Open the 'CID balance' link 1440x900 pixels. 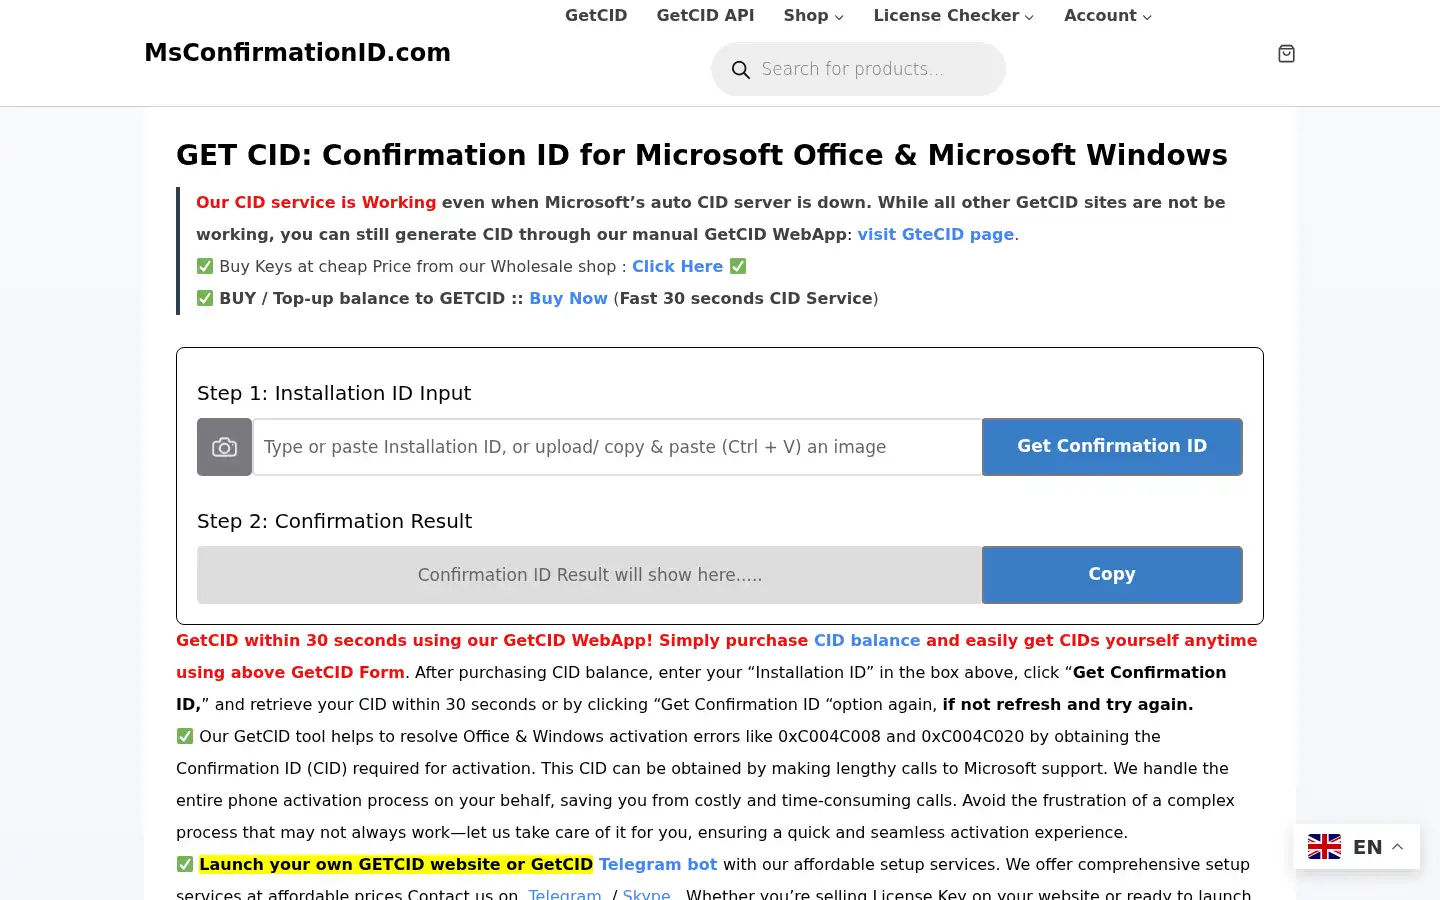coord(867,640)
